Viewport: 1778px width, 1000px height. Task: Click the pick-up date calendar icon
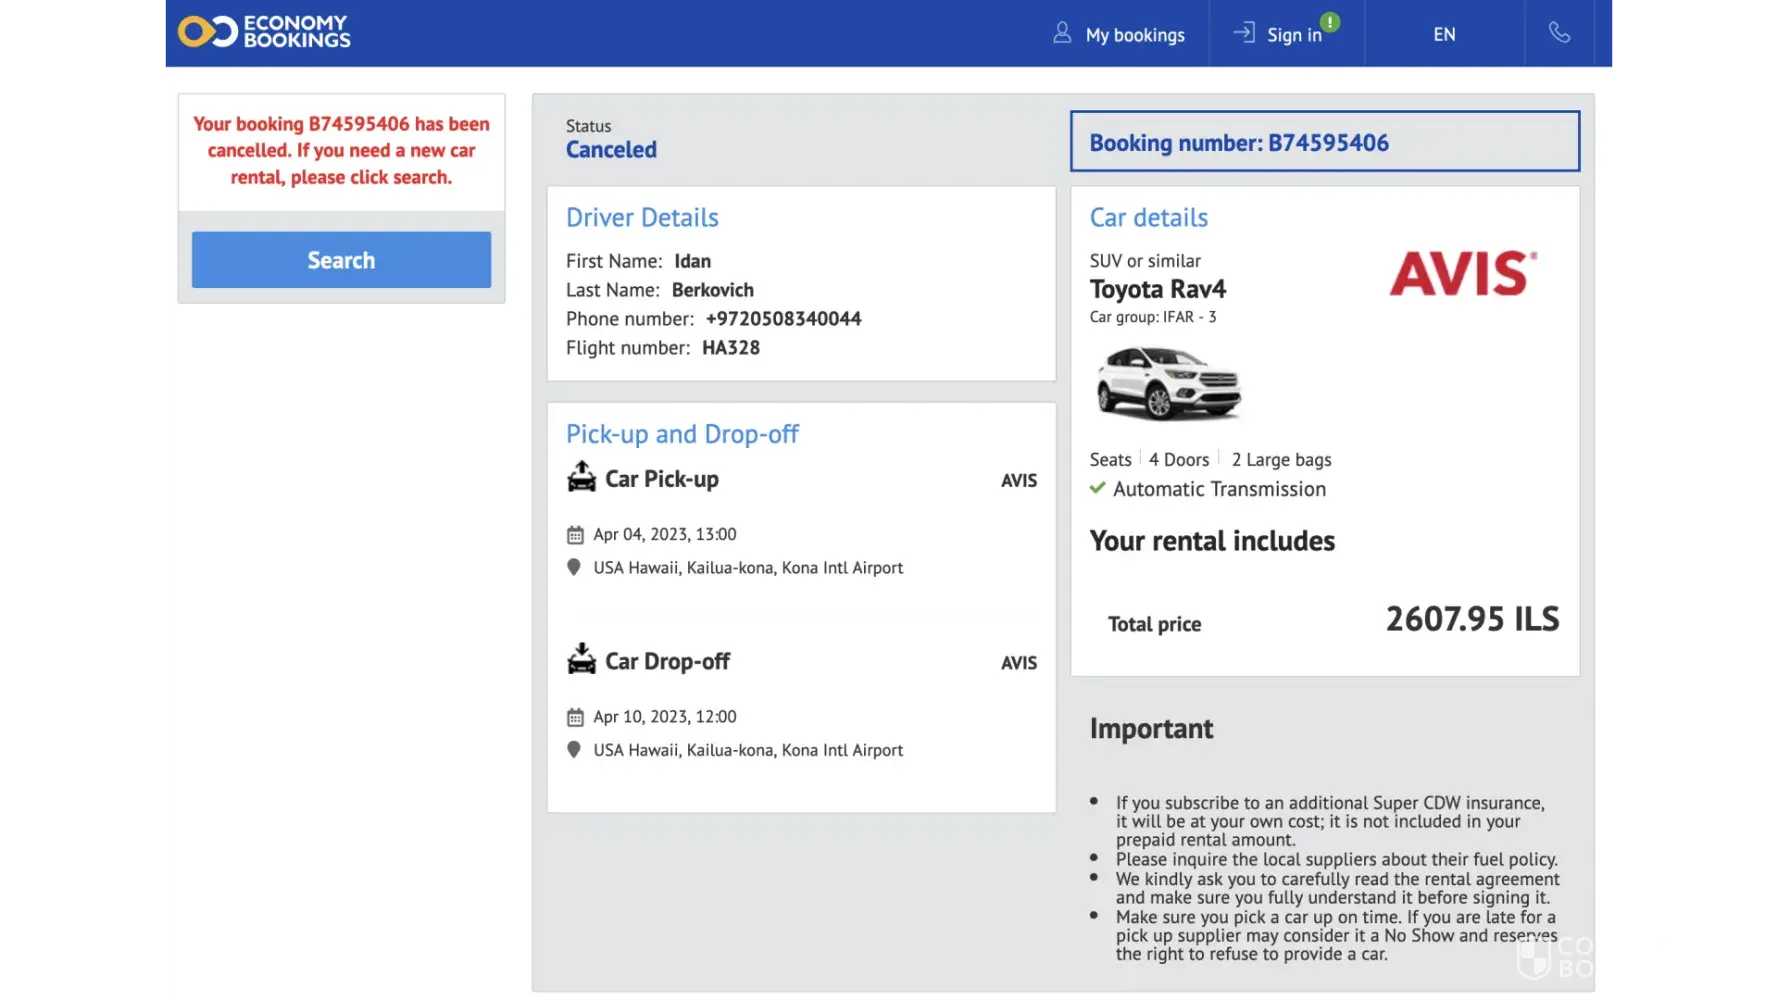point(575,535)
